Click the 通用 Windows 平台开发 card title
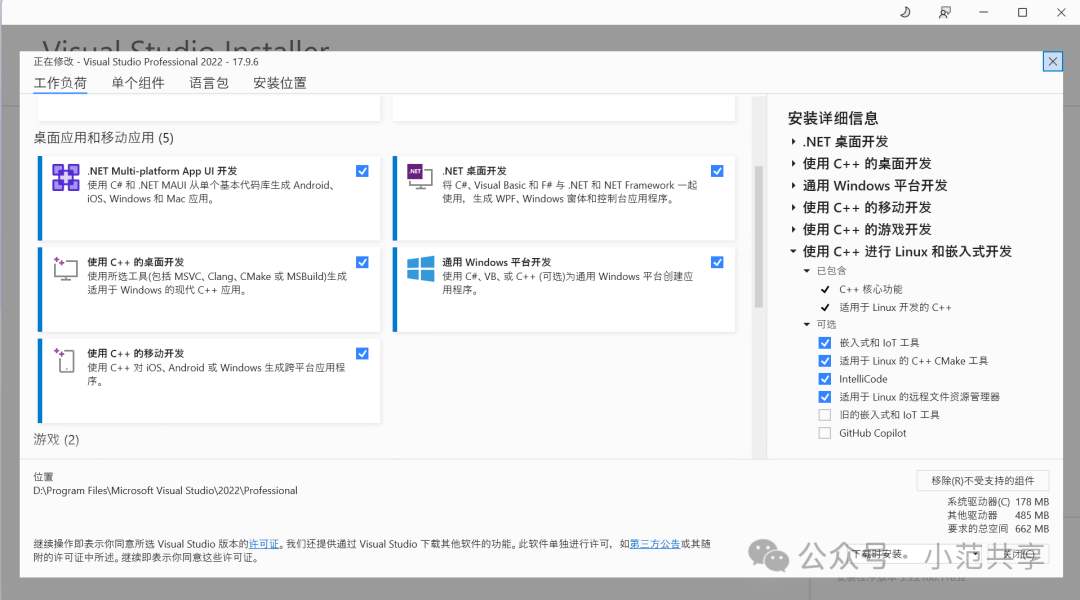The height and width of the screenshot is (600, 1080). click(x=497, y=262)
